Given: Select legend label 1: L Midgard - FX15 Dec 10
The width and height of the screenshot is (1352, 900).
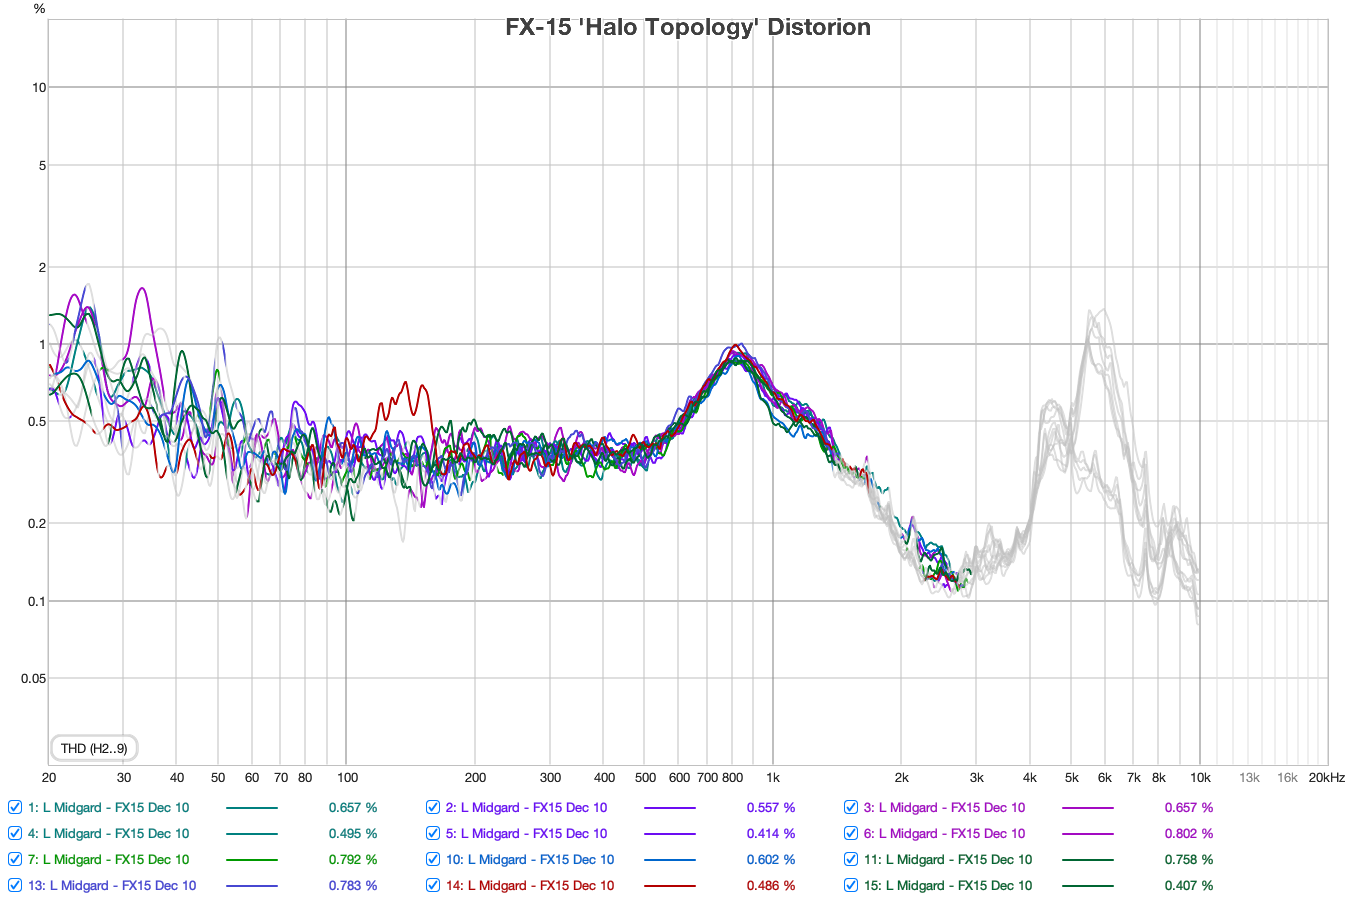Looking at the screenshot, I should tap(108, 807).
